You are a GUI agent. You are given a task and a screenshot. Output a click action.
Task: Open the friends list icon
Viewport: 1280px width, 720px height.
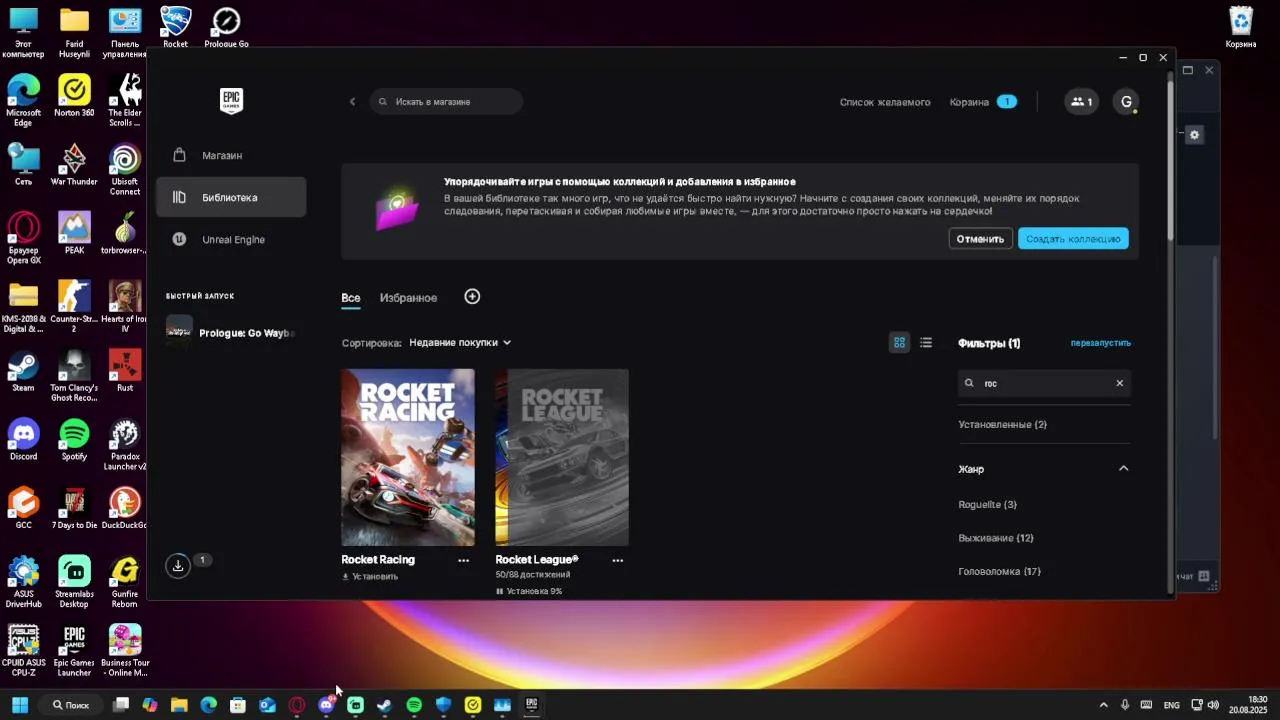[x=1081, y=102]
